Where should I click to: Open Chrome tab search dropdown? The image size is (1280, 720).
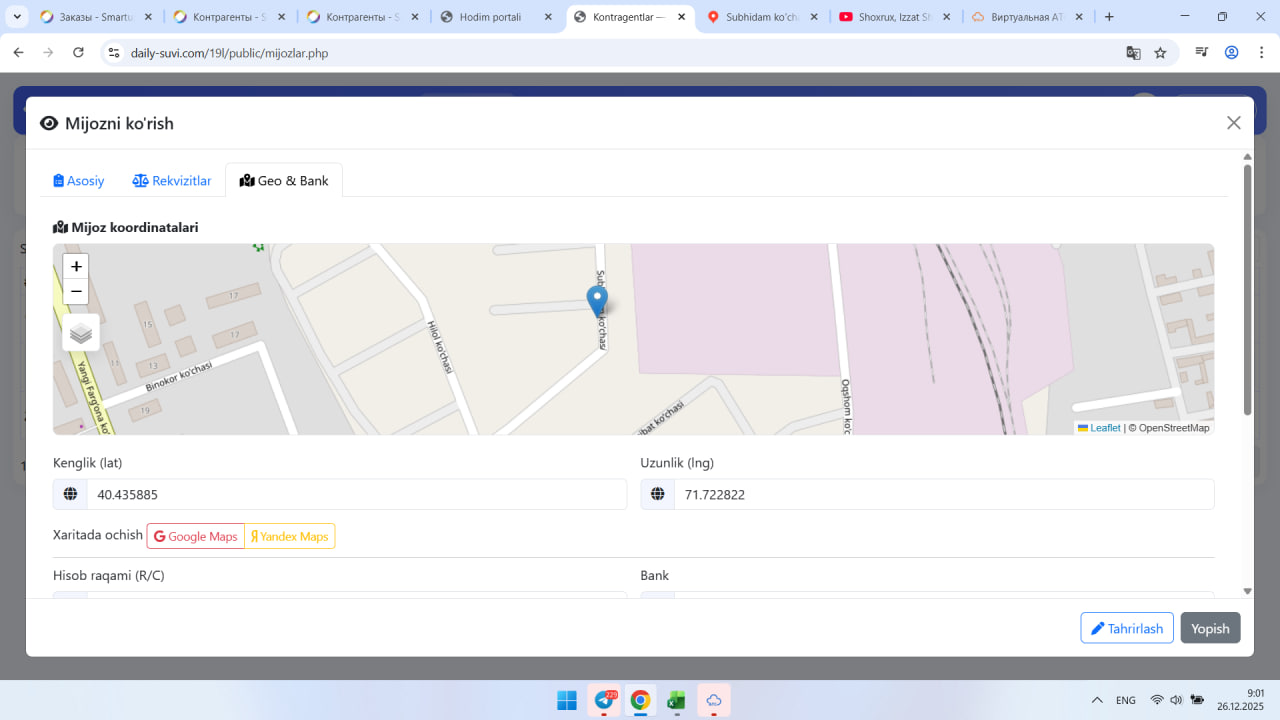click(x=17, y=17)
